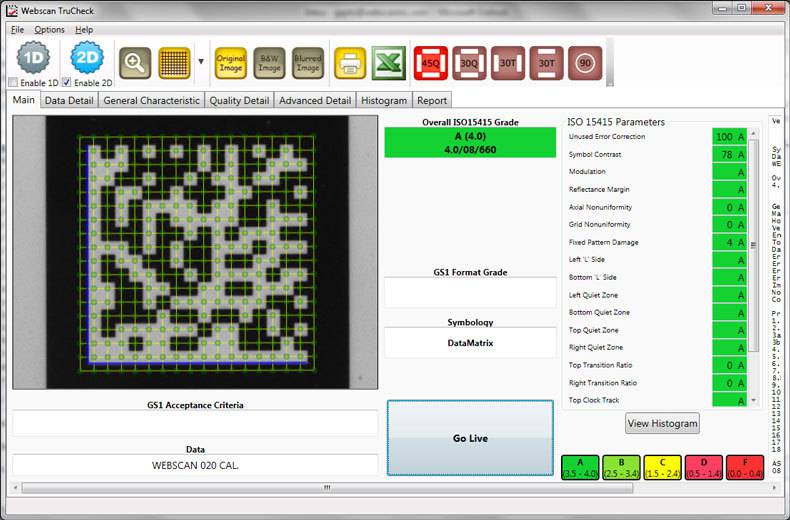Switch to the Quality Detail tab

tap(239, 100)
